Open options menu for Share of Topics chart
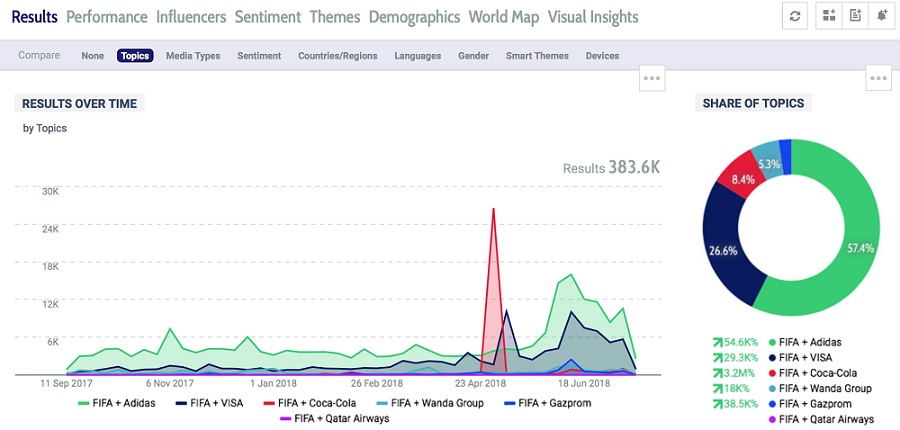The image size is (900, 430). [879, 79]
